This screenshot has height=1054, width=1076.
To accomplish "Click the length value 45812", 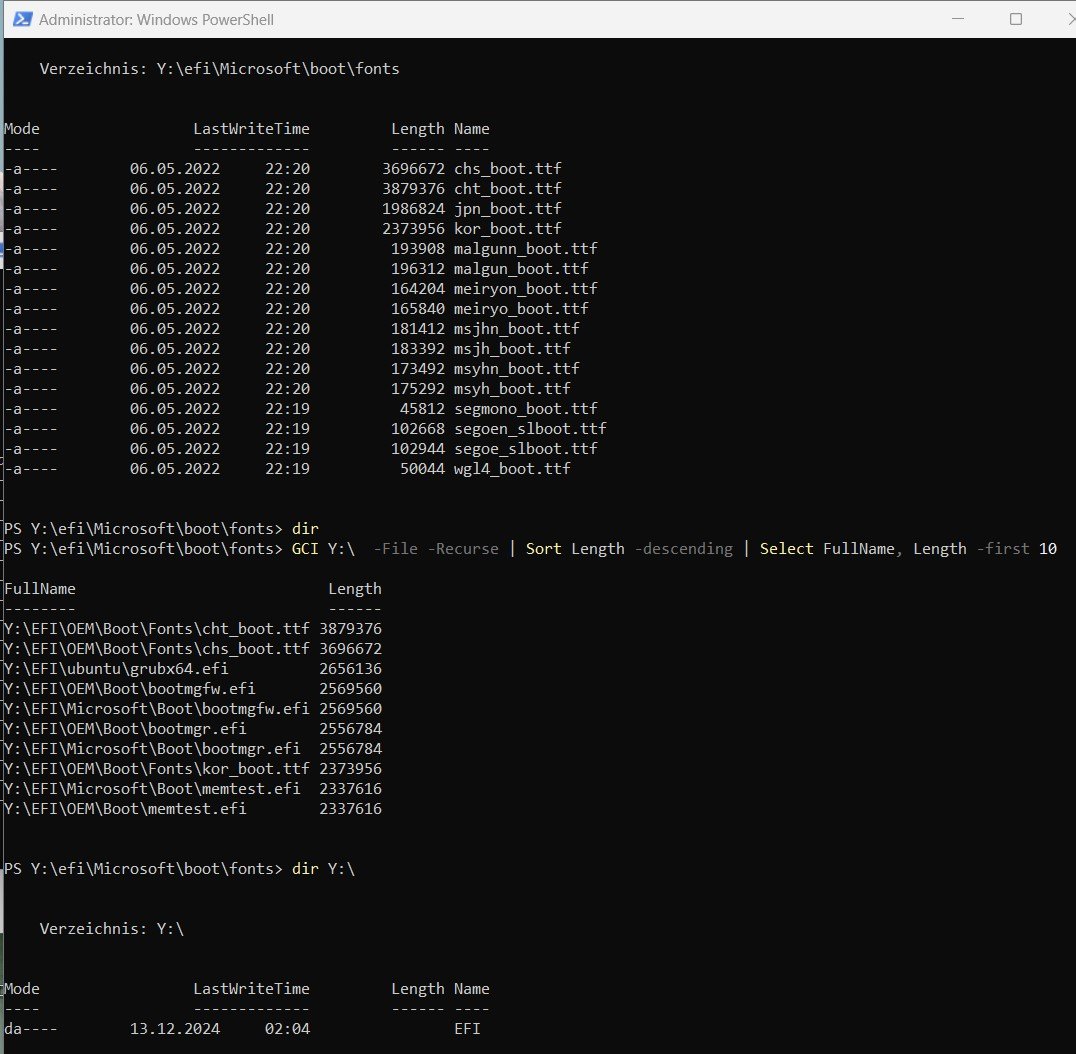I will tap(422, 408).
